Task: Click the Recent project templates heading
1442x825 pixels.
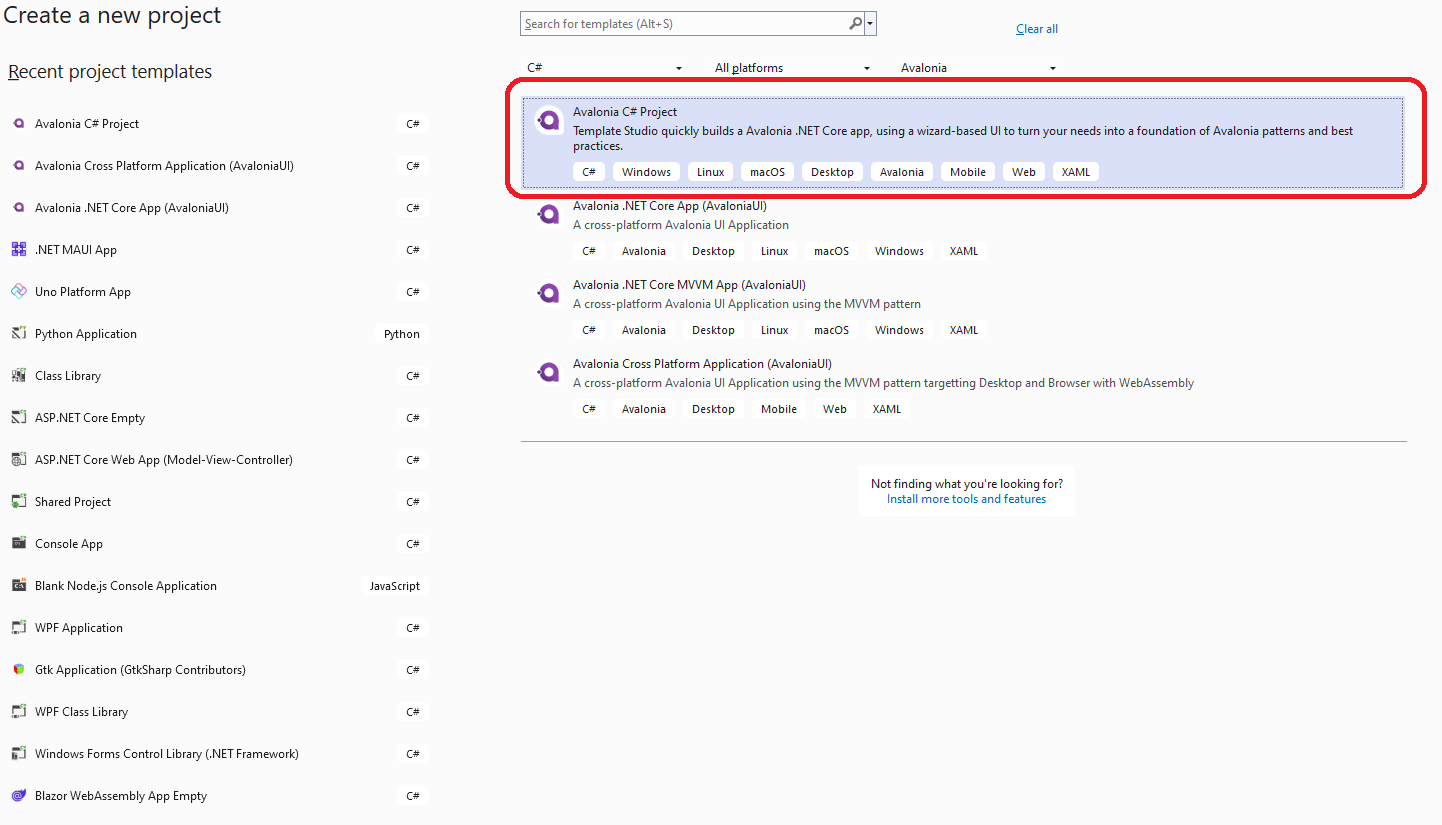Action: click(110, 72)
